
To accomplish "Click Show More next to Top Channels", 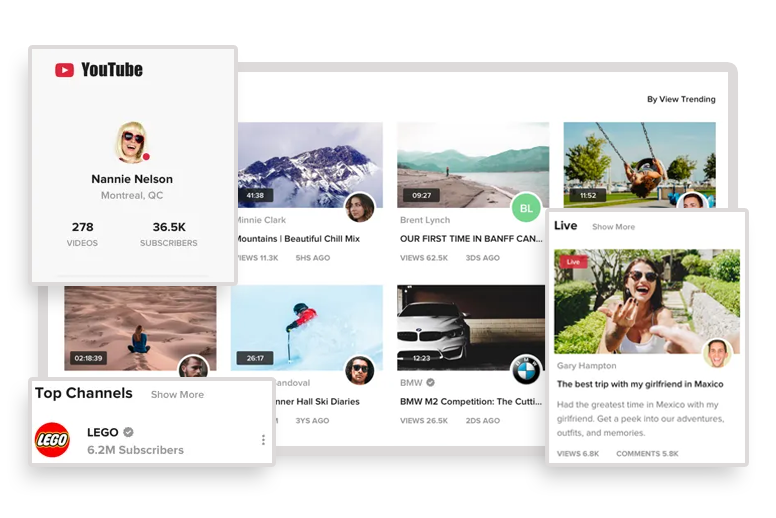I will tap(177, 395).
